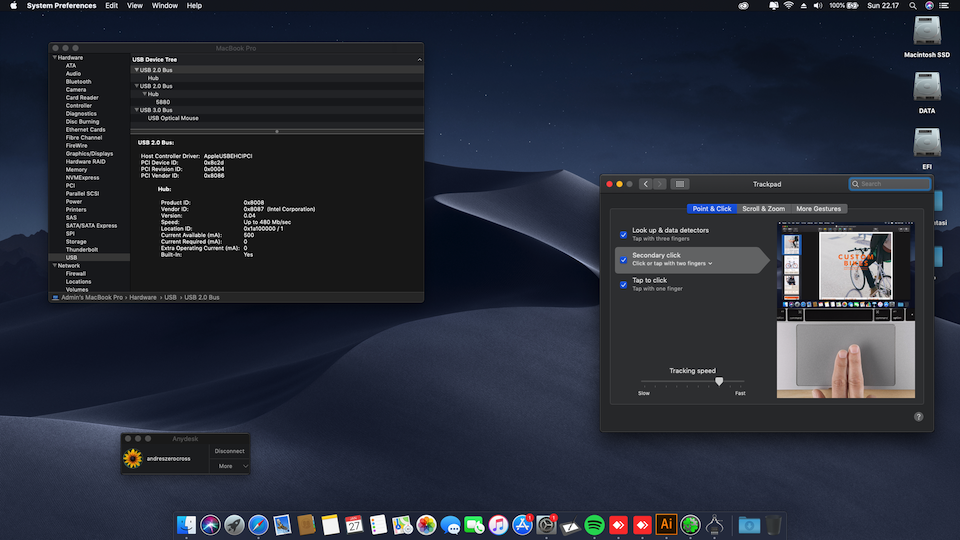Open Reminders icon in Dock
This screenshot has height=540, width=960.
point(378,525)
